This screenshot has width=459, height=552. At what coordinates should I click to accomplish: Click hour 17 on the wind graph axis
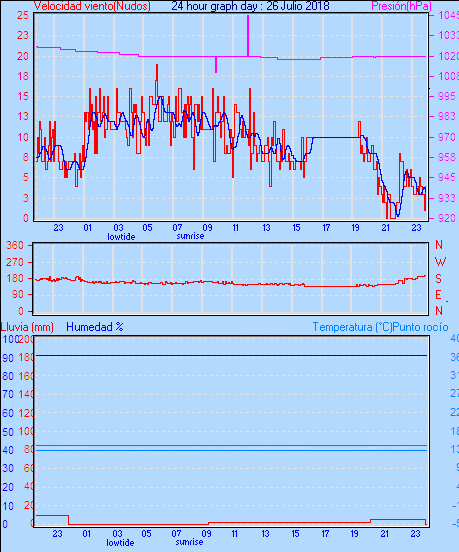point(326,228)
